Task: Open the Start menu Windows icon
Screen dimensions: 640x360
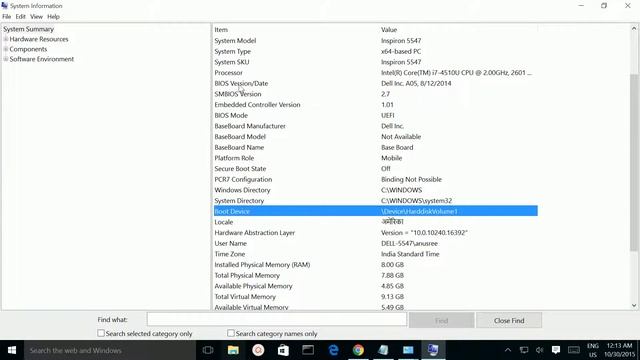Action: pos(12,350)
